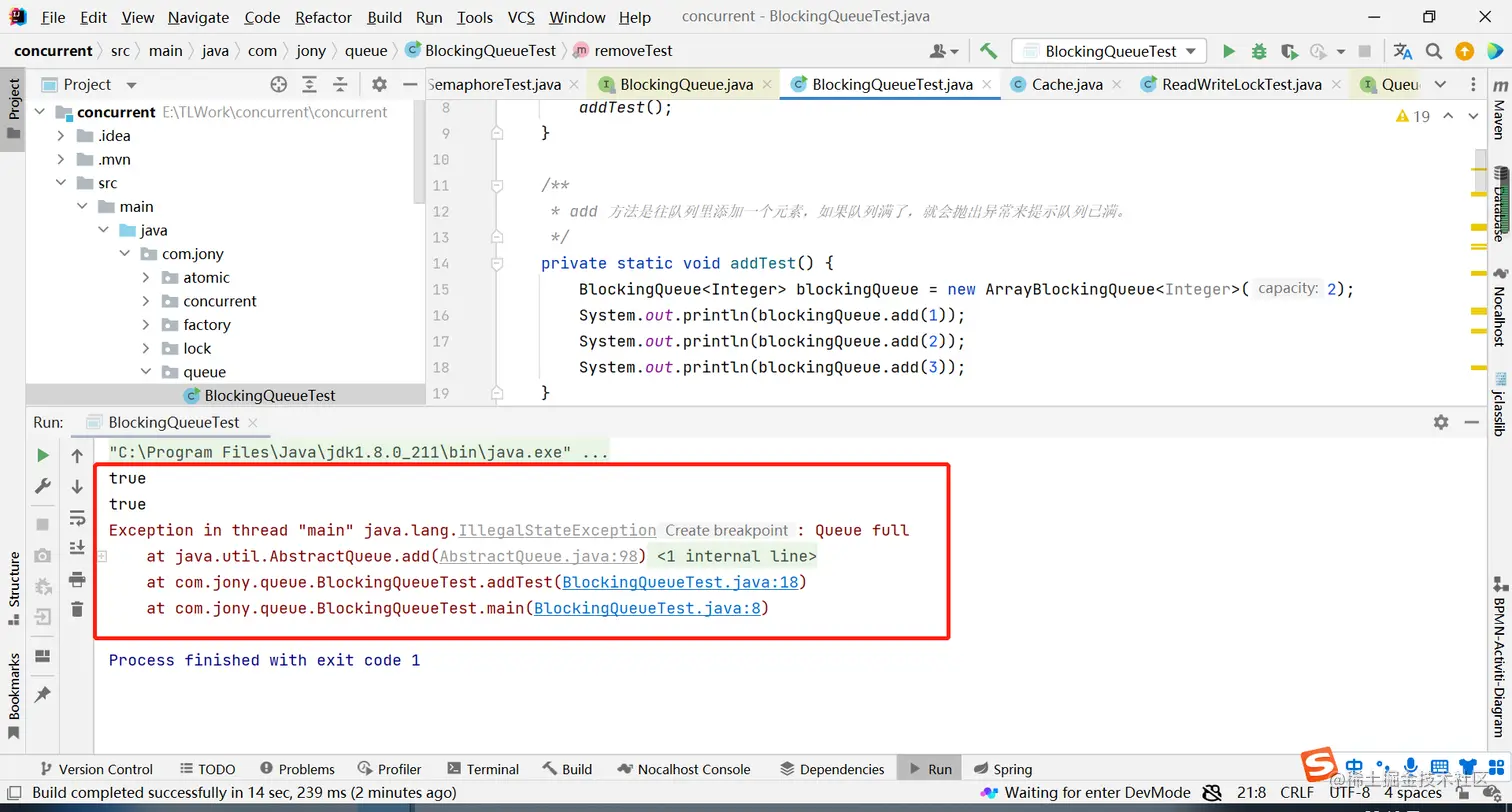This screenshot has height=812, width=1512.
Task: Open Run panel settings gear
Action: point(1441,422)
